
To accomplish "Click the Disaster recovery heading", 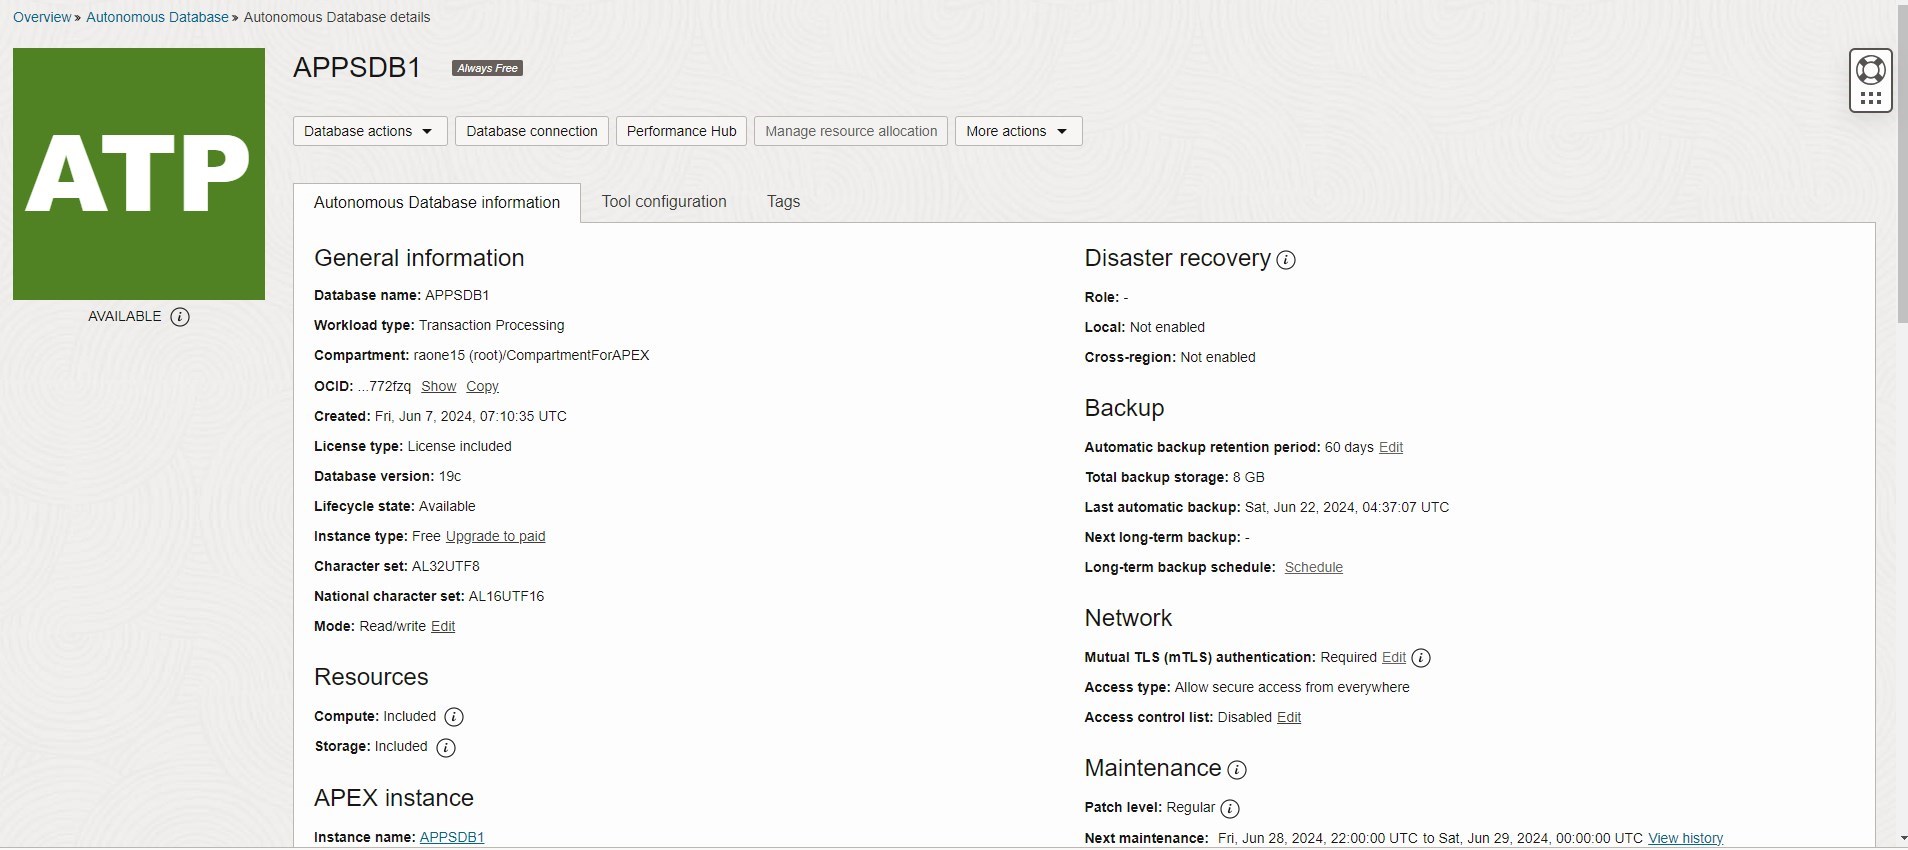I will [1177, 258].
